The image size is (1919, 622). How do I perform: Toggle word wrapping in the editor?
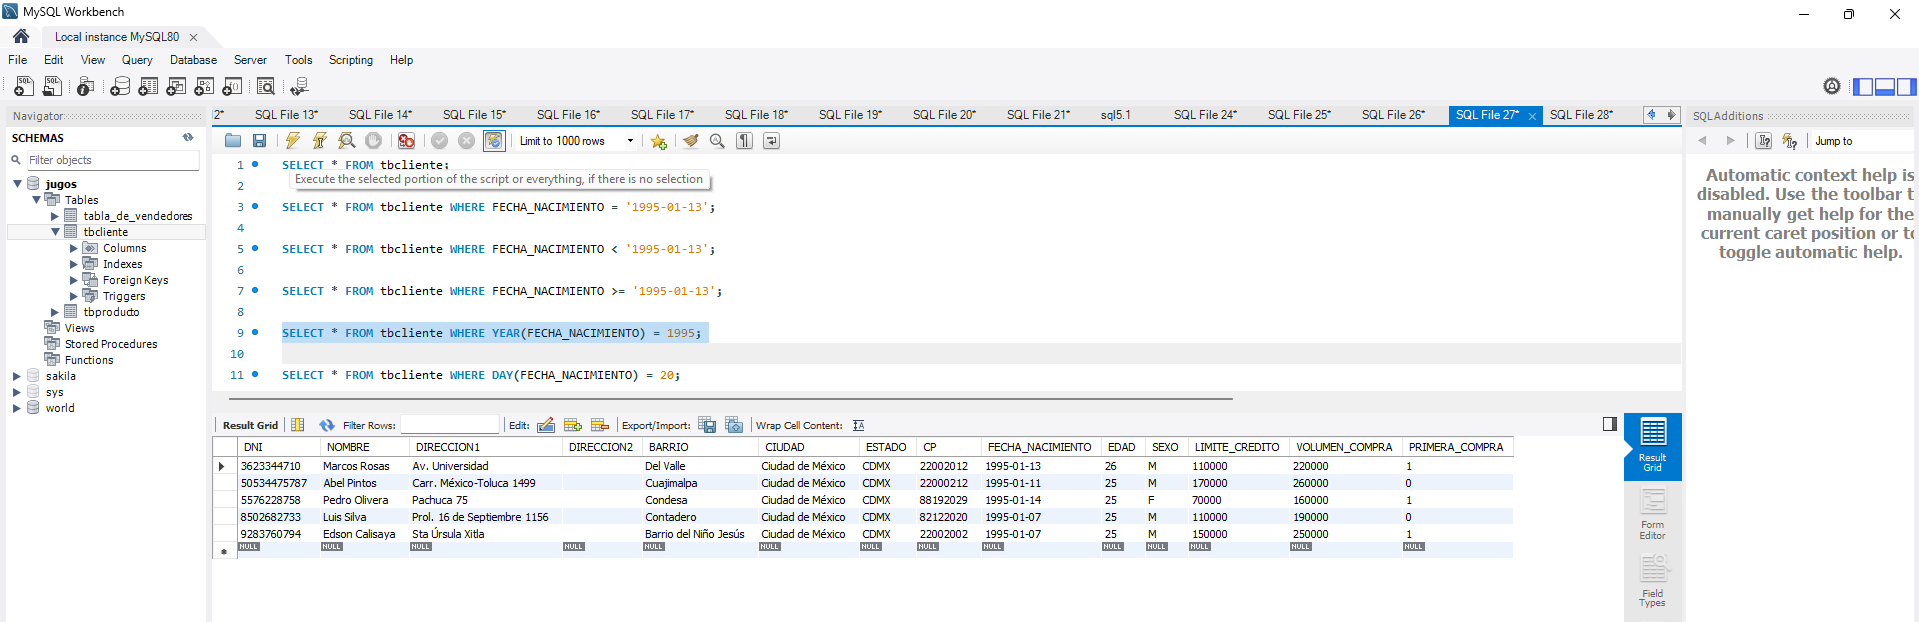click(x=771, y=141)
